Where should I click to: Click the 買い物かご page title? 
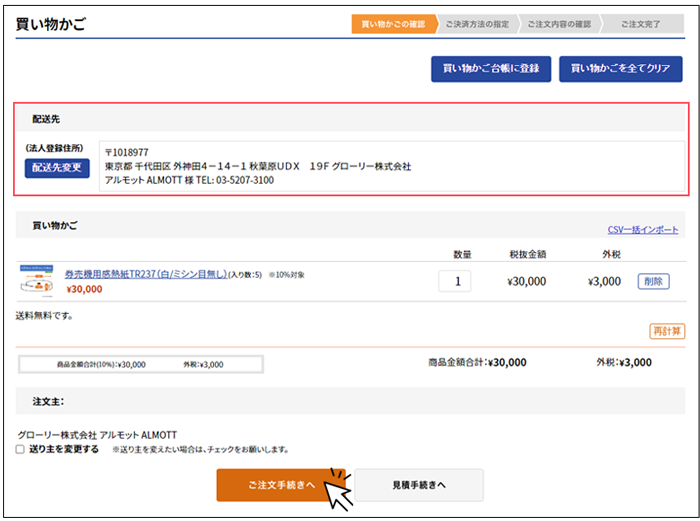[50, 24]
